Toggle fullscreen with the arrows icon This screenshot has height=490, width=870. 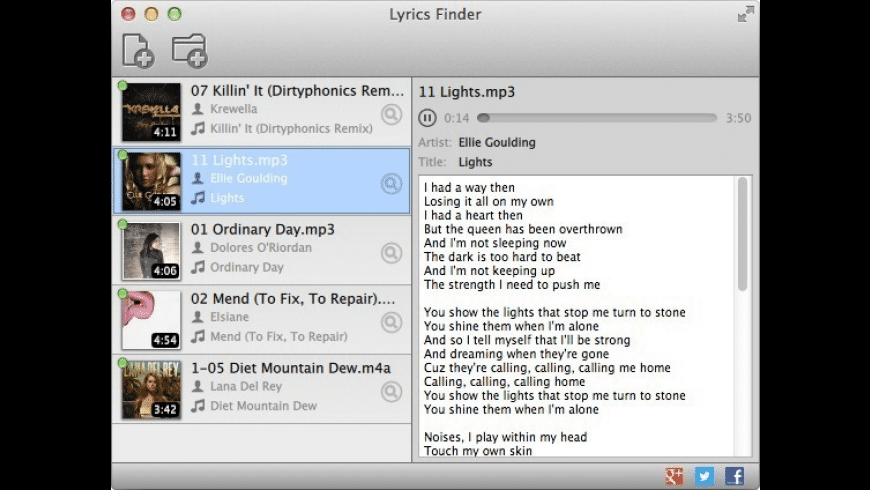pyautogui.click(x=746, y=14)
